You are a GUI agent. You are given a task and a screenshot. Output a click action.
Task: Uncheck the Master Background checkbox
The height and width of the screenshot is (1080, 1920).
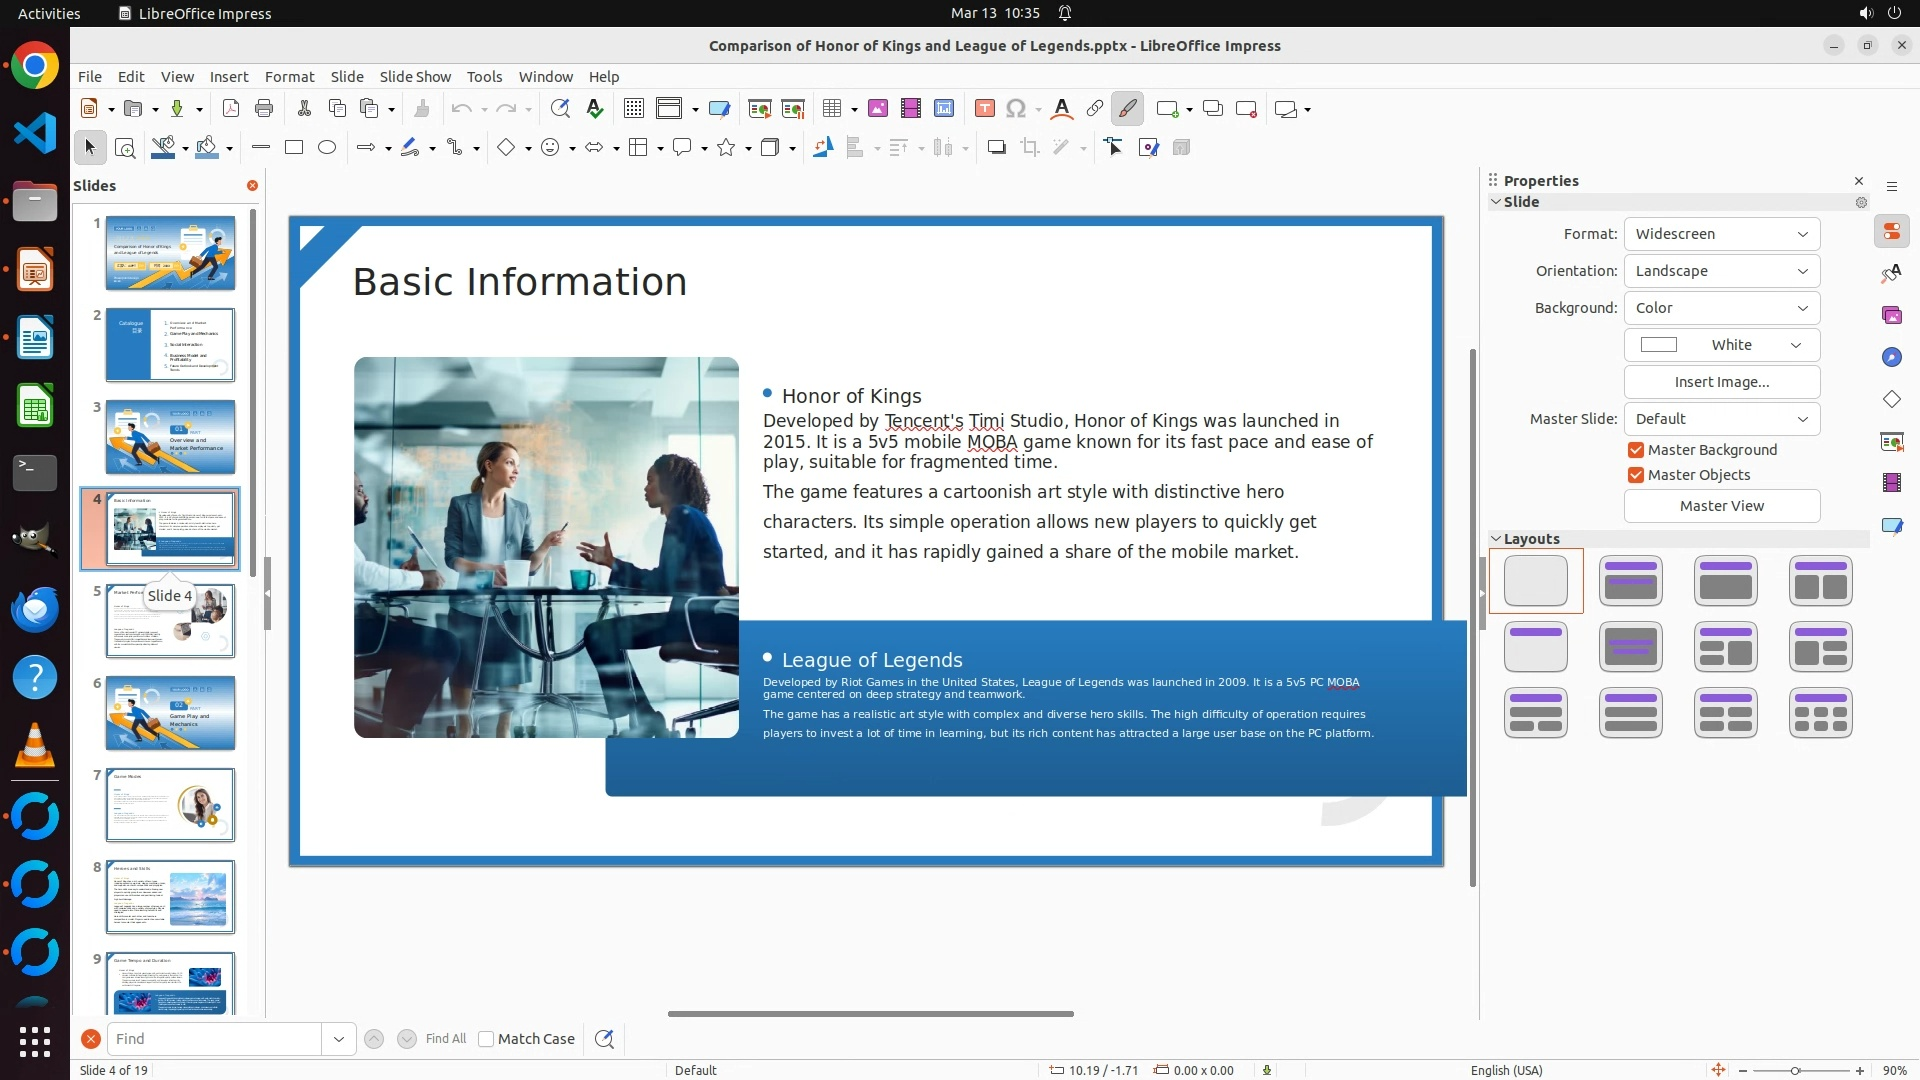pos(1636,450)
